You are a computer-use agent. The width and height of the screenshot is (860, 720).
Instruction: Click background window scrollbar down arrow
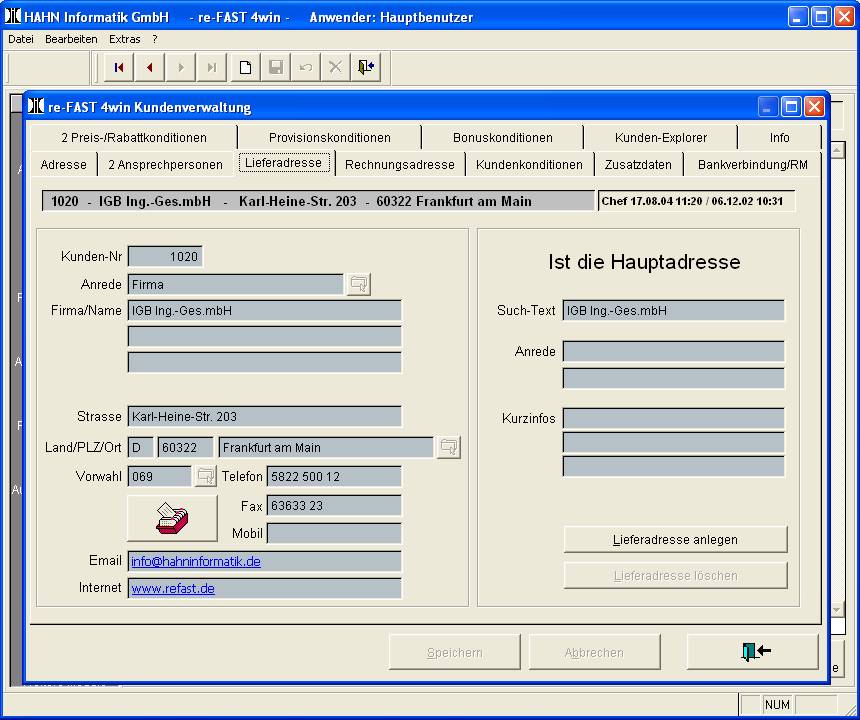pyautogui.click(x=838, y=609)
